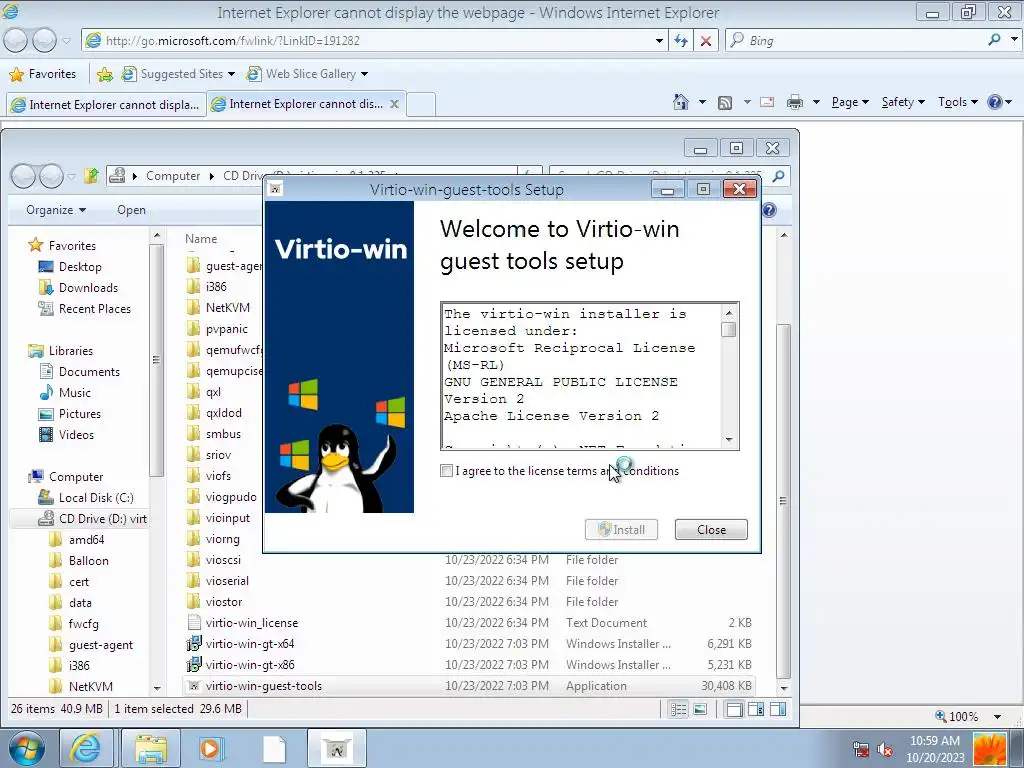Viewport: 1024px width, 768px height.
Task: Select virtio-win_license text document
Action: [251, 623]
